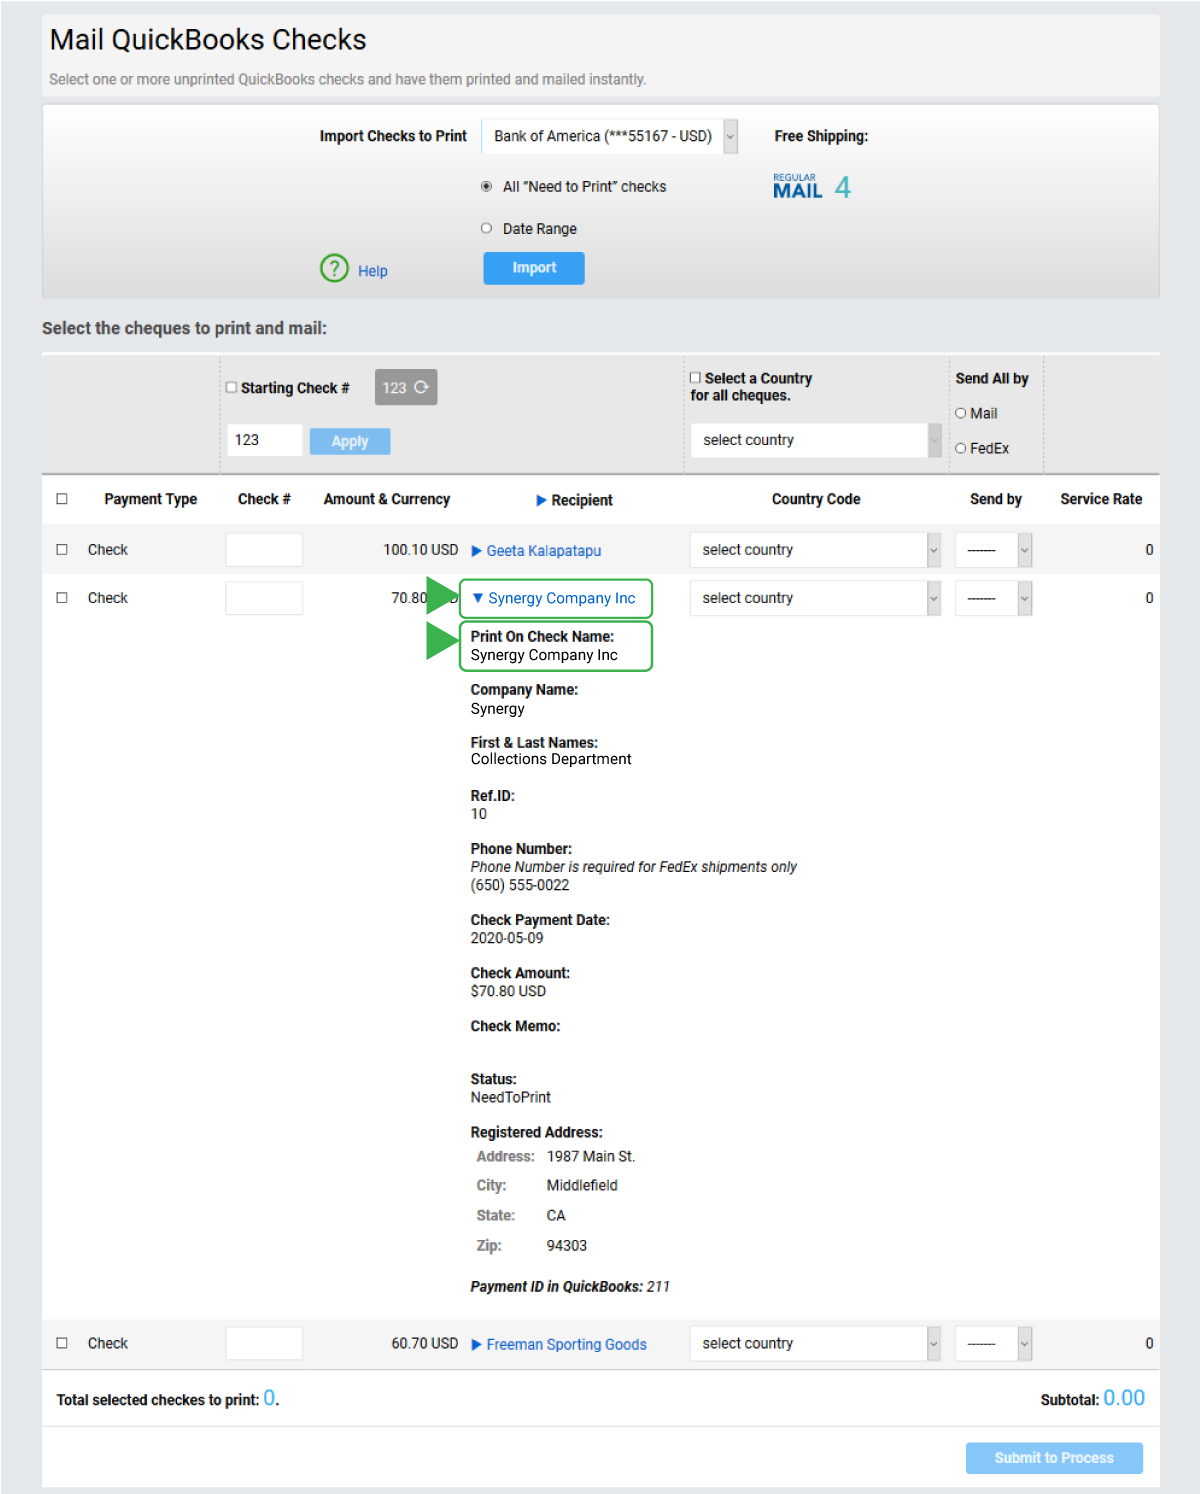
Task: Choose Send All by FedEx radio
Action: coord(961,448)
